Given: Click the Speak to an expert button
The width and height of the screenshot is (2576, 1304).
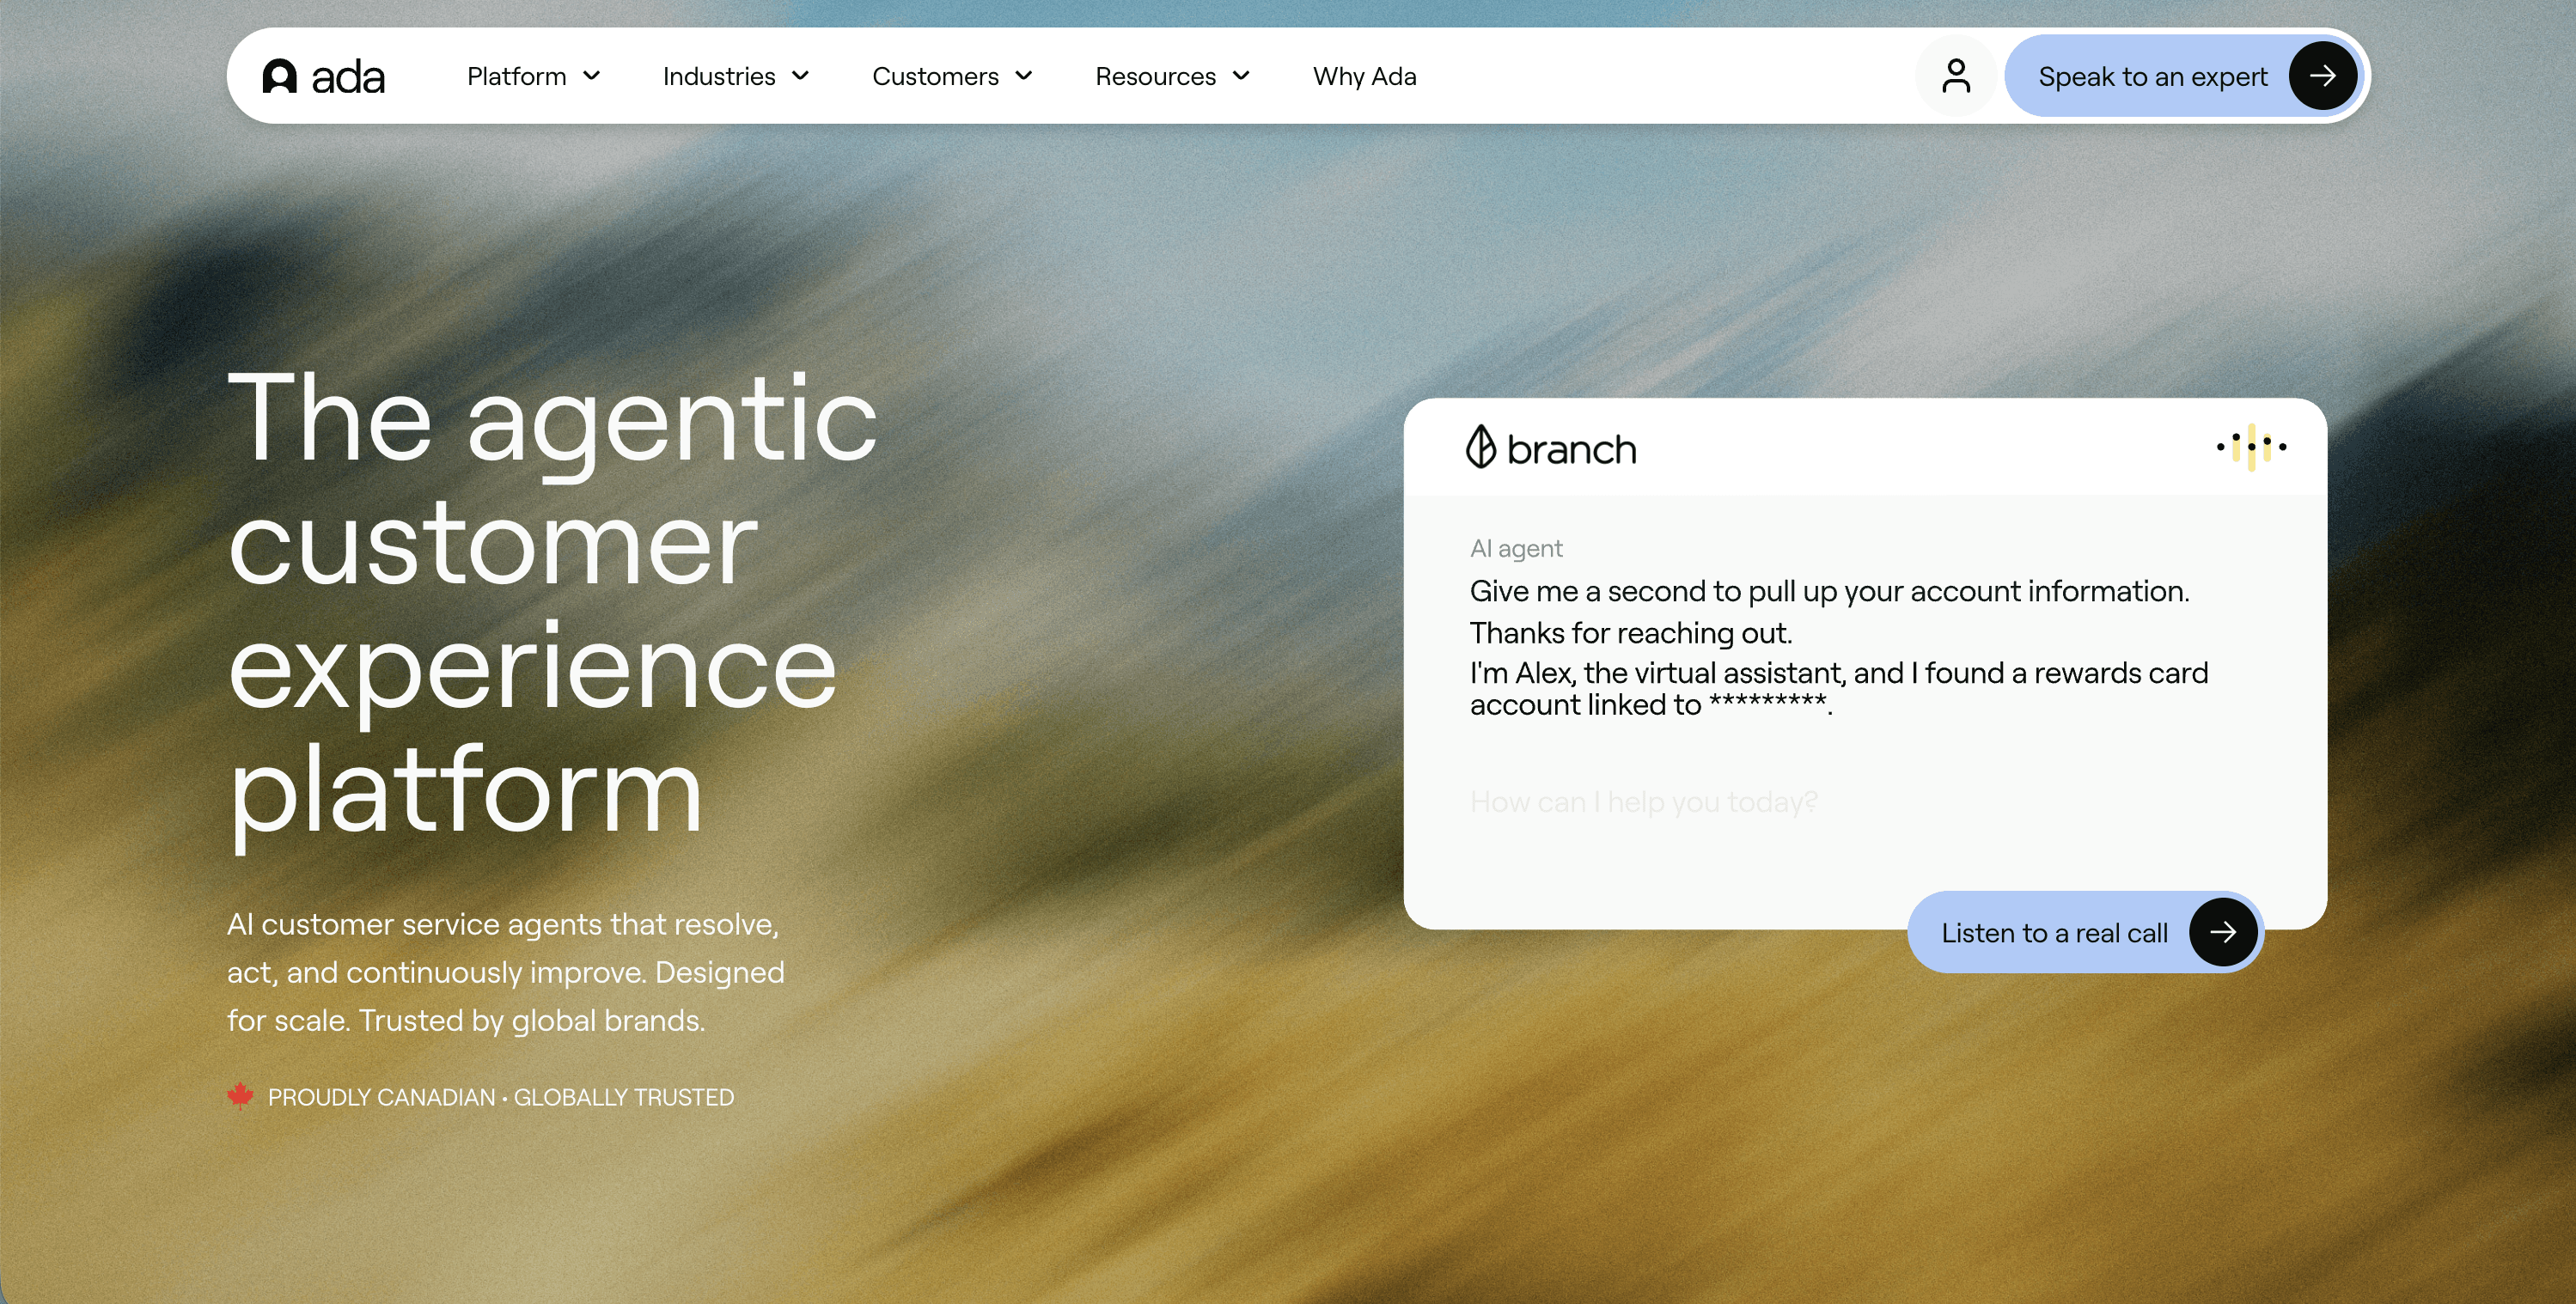Looking at the screenshot, I should [2184, 76].
